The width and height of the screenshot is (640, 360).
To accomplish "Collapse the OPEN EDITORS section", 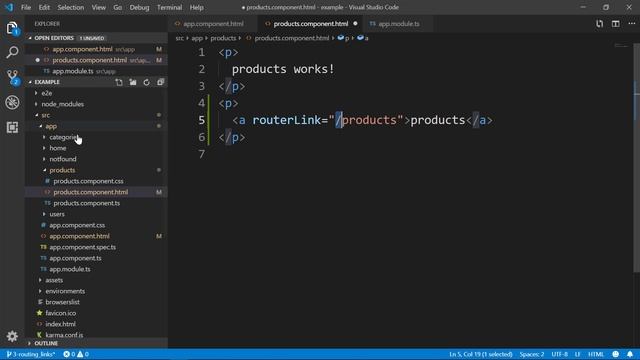I will click(54, 38).
